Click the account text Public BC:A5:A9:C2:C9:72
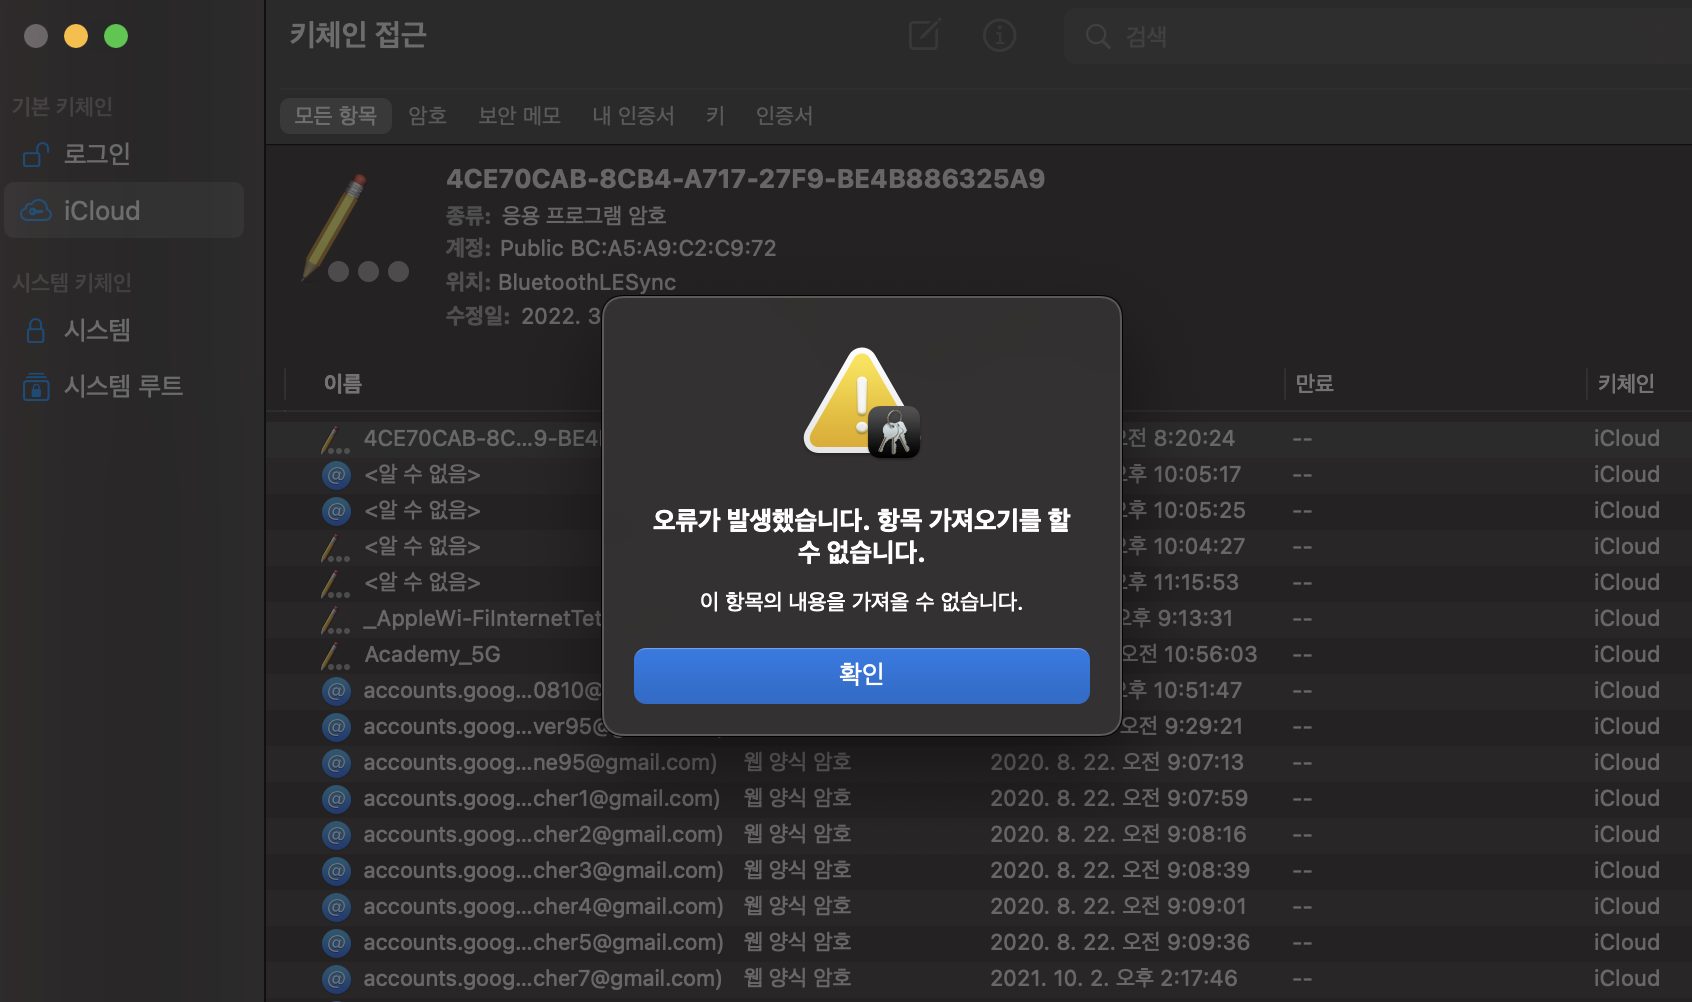 [x=638, y=248]
